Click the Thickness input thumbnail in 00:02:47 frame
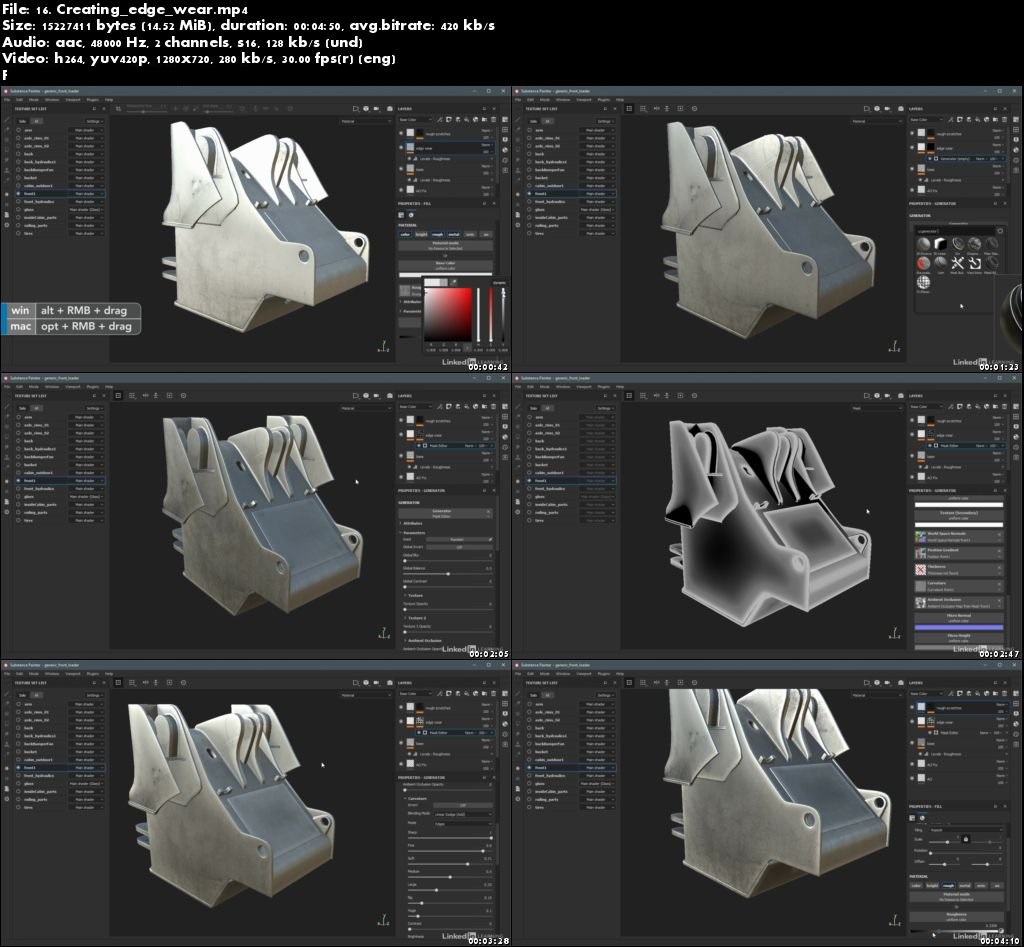Screen dimensions: 1024x947 pos(920,570)
